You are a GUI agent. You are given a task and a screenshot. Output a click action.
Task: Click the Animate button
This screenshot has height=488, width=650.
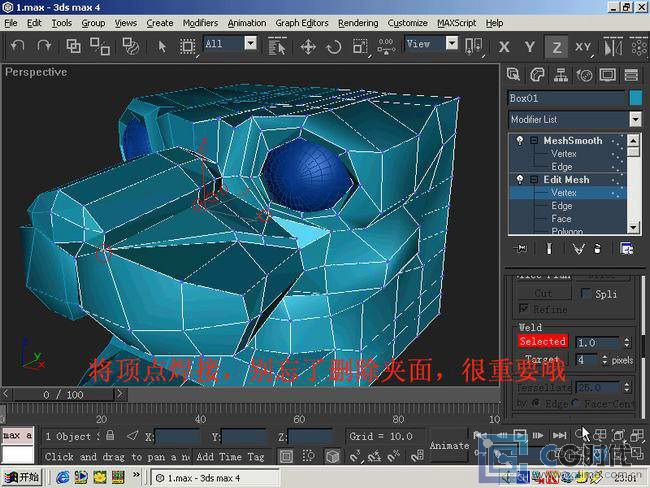point(449,446)
